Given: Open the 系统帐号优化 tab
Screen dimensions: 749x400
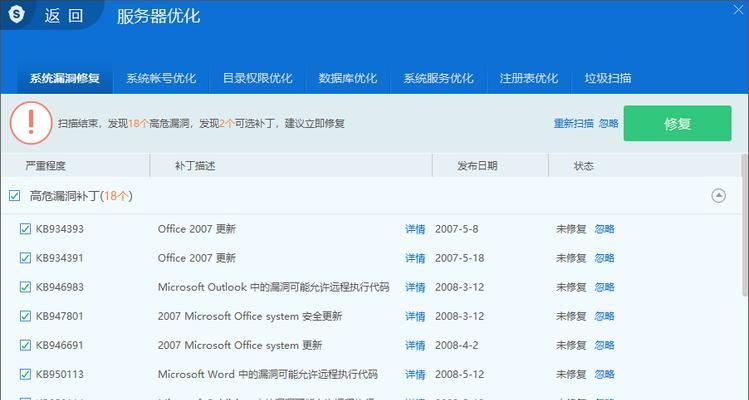Looking at the screenshot, I should (161, 78).
